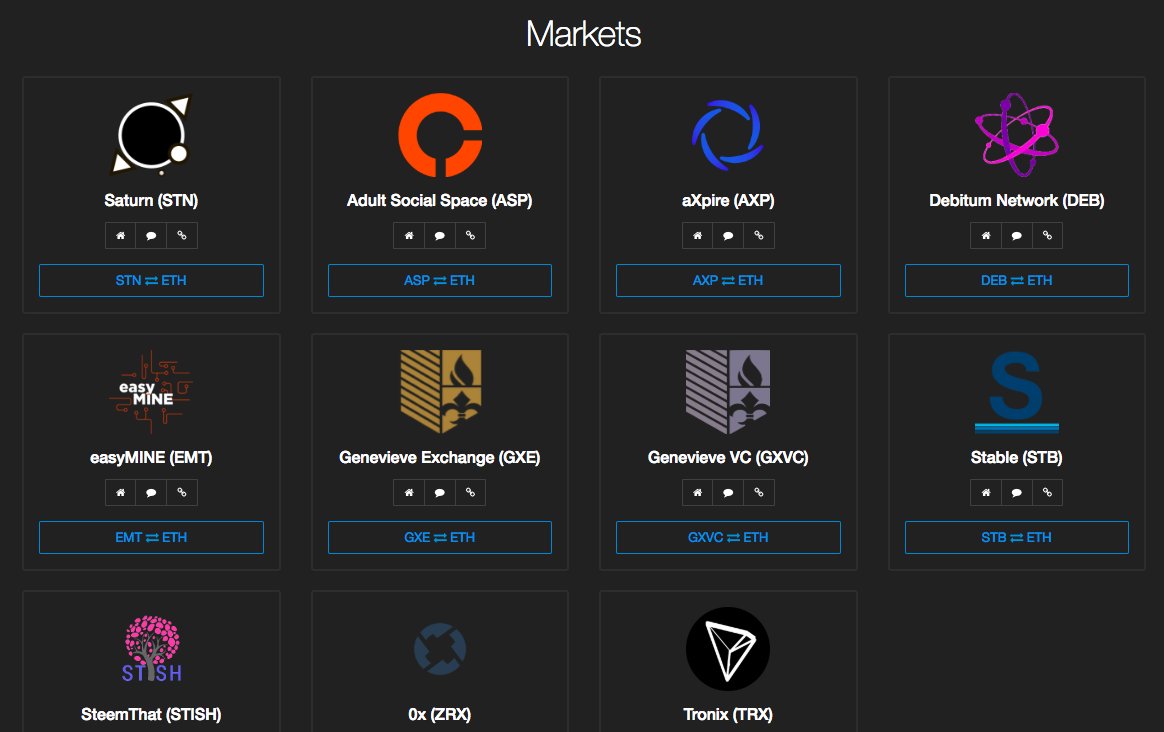Open Stable (STB) chain link icon
Viewport: 1164px width, 732px height.
[x=1047, y=492]
